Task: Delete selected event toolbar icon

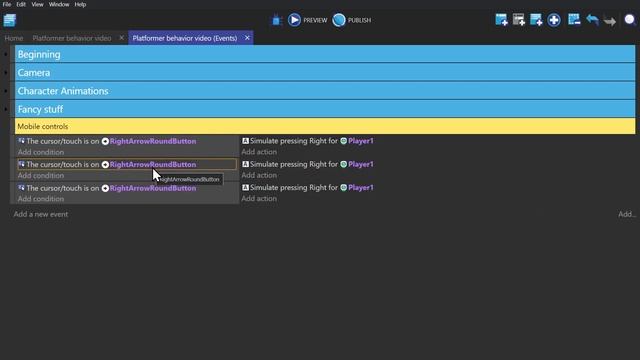Action: point(574,20)
